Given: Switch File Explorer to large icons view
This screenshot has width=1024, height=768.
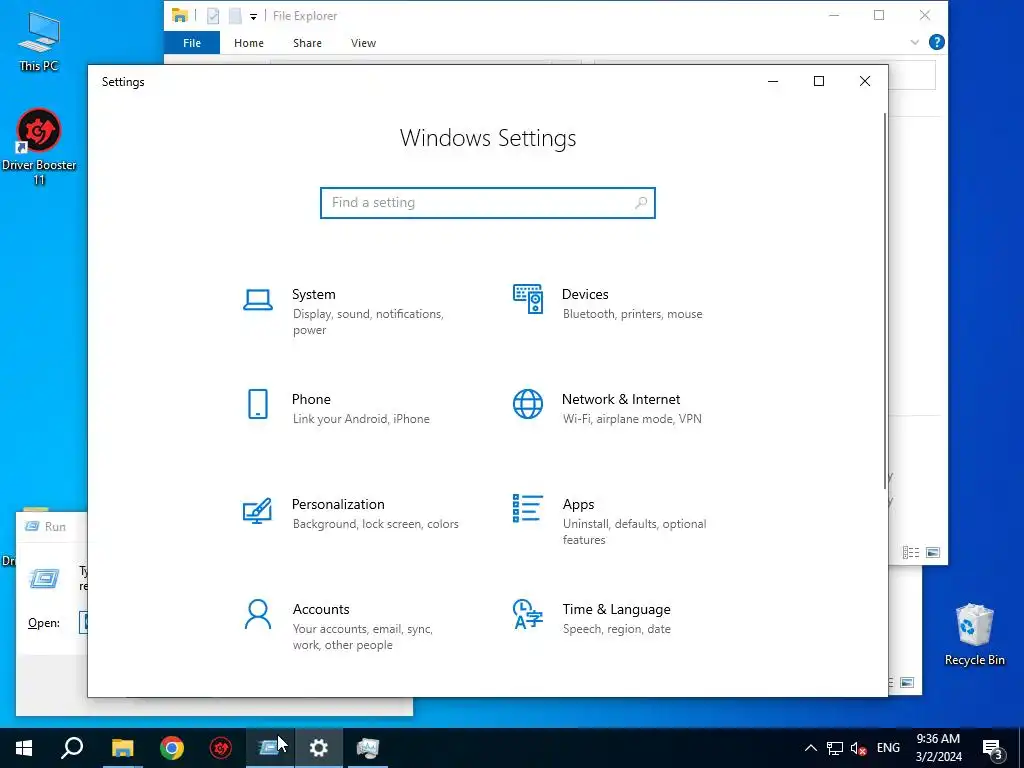Looking at the screenshot, I should (x=933, y=552).
